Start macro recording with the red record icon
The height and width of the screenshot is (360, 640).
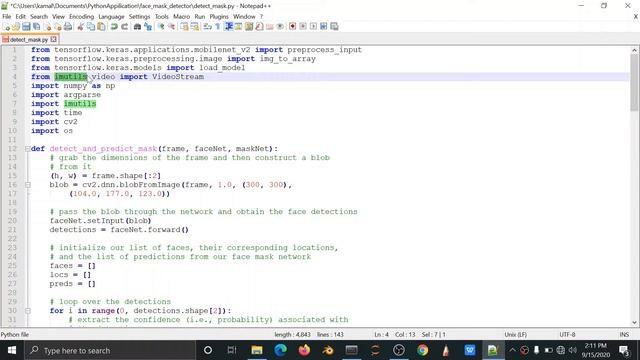pyautogui.click(x=292, y=27)
